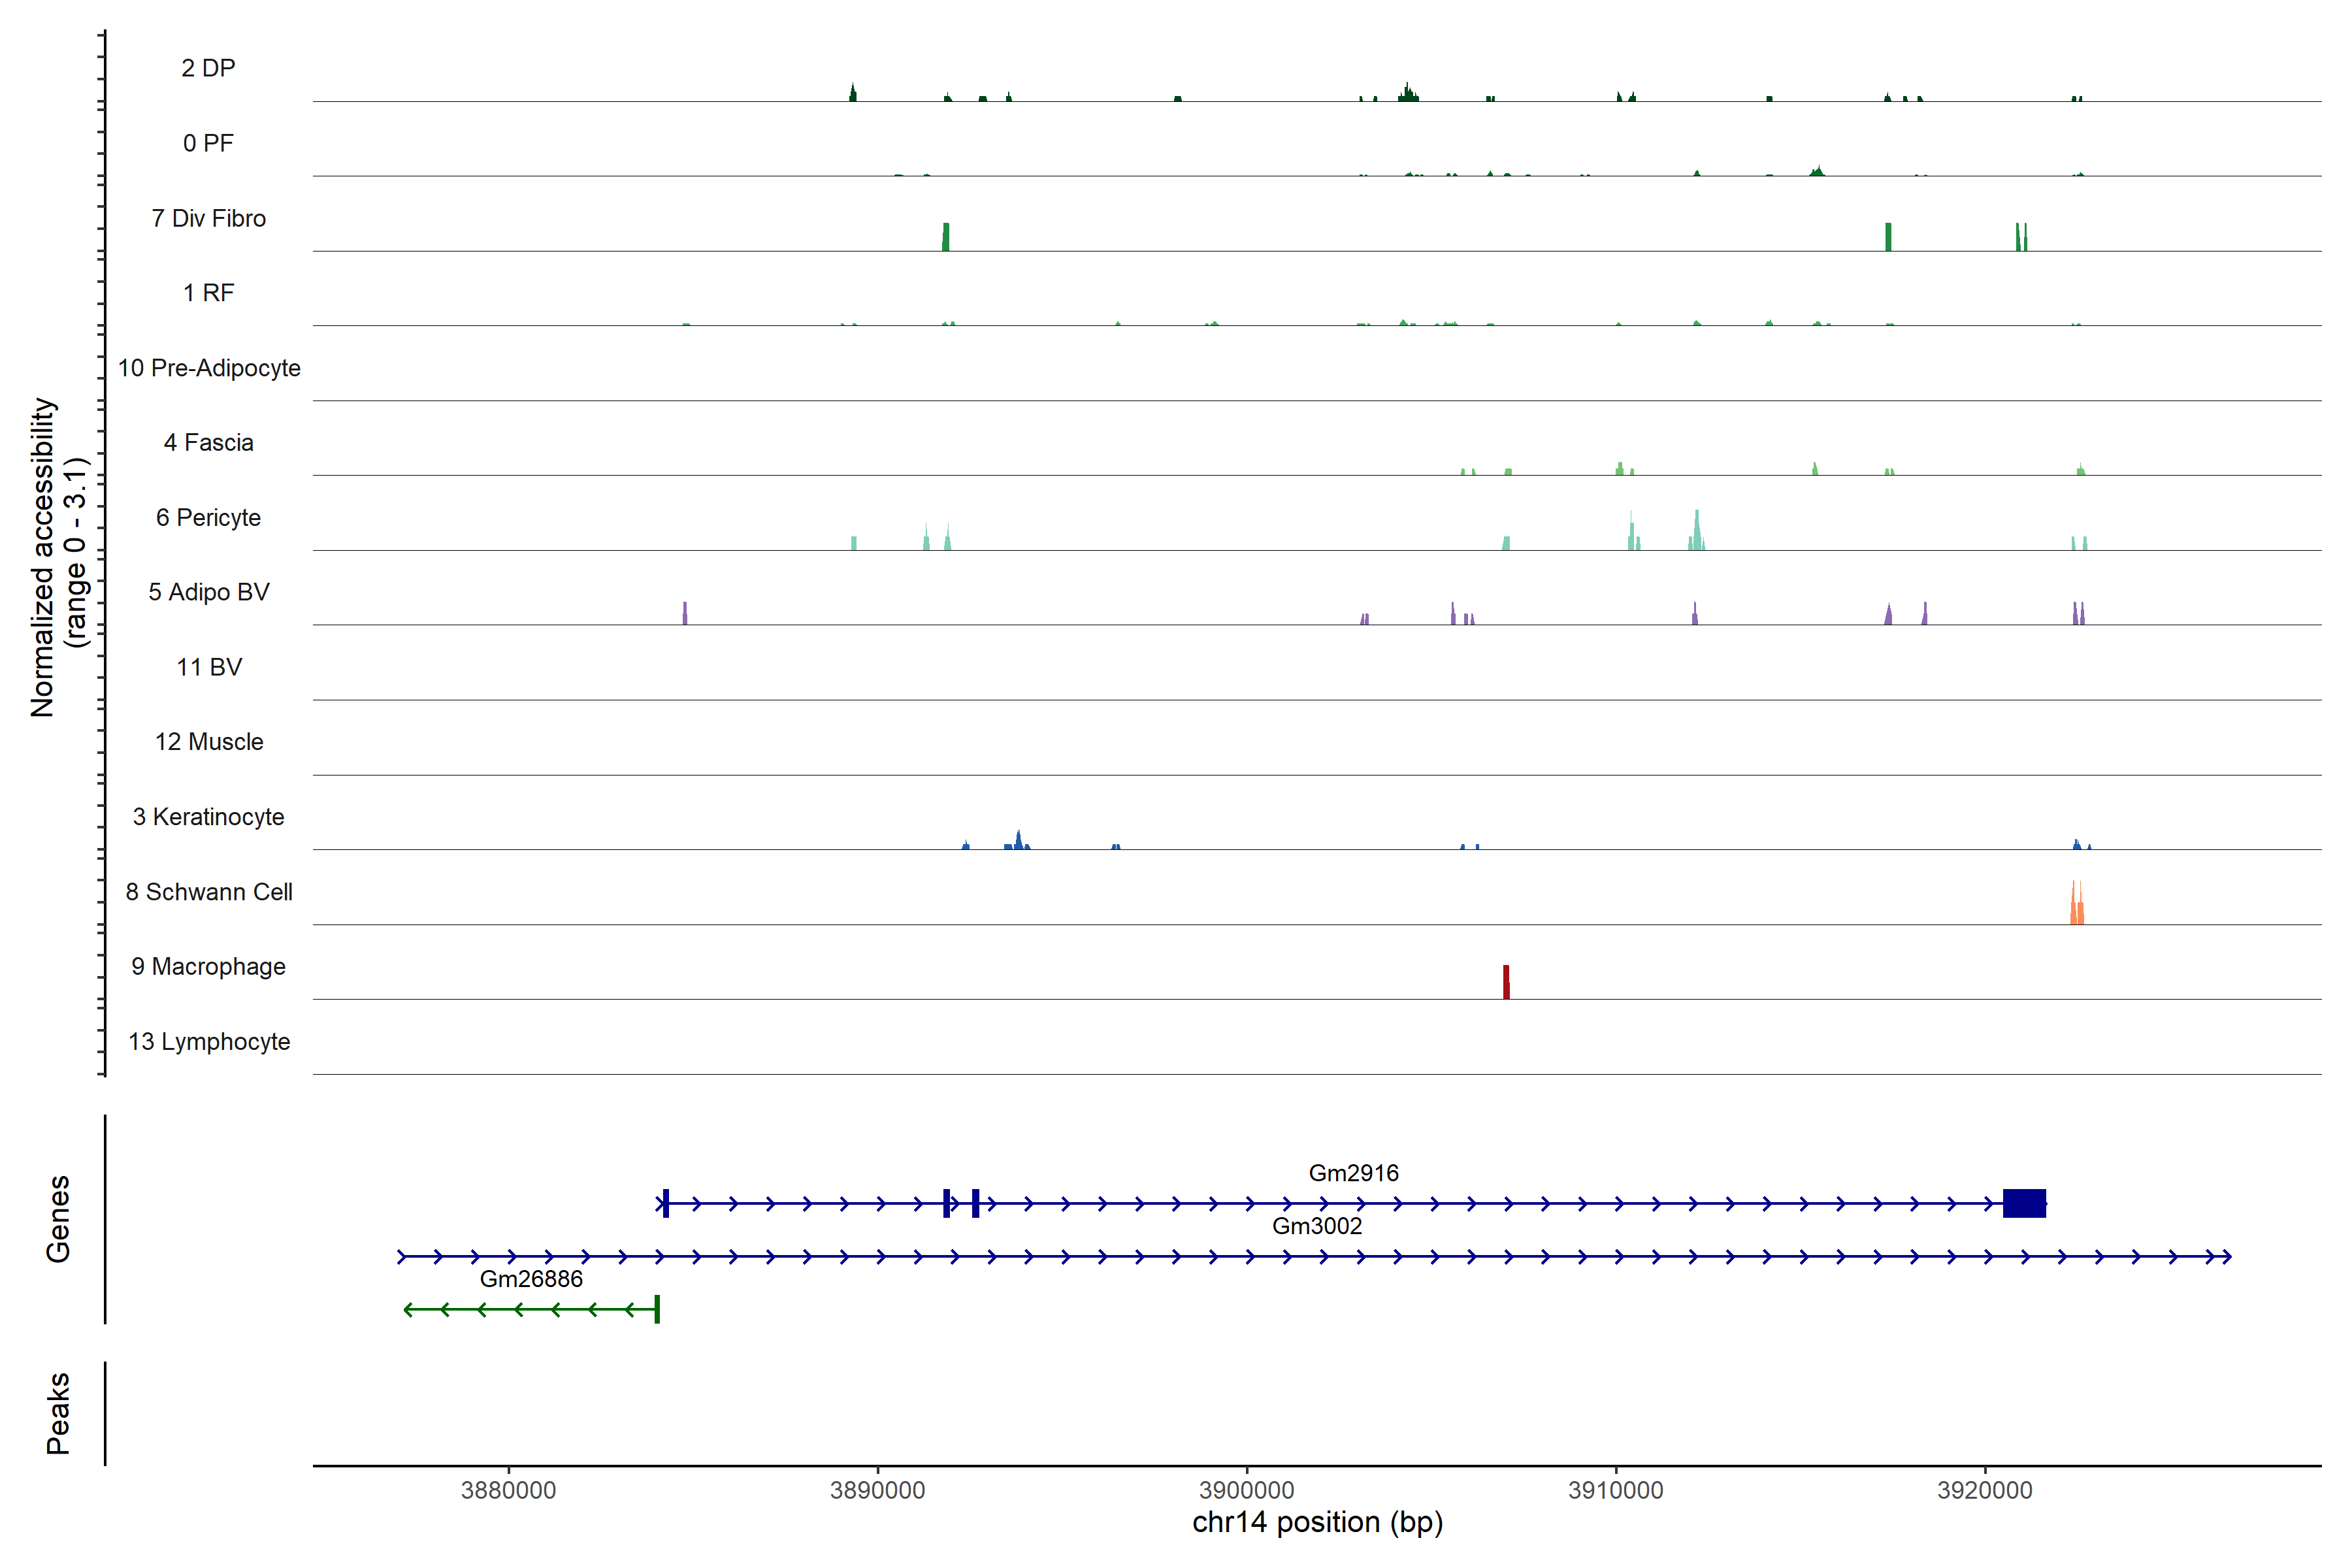Click the Peaks panel label
This screenshot has width=2352, height=1568.
click(58, 1413)
